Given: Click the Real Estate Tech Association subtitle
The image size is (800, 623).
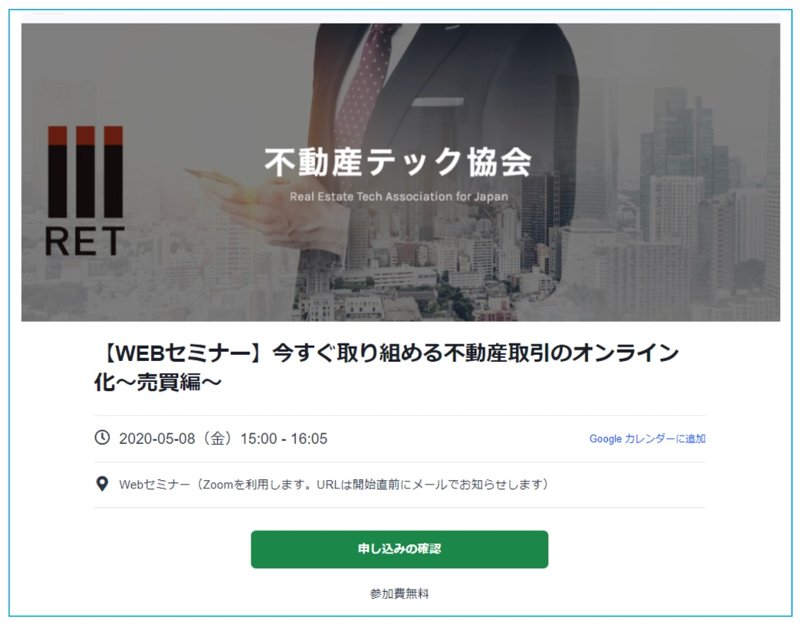Looking at the screenshot, I should pos(399,196).
